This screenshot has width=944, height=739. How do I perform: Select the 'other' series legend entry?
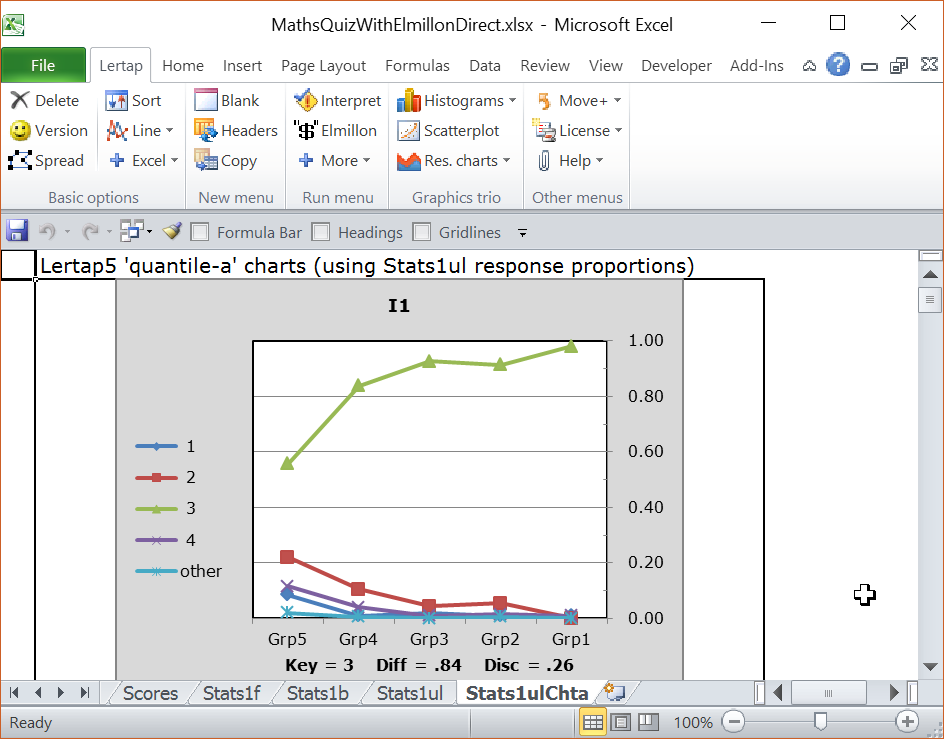(178, 571)
